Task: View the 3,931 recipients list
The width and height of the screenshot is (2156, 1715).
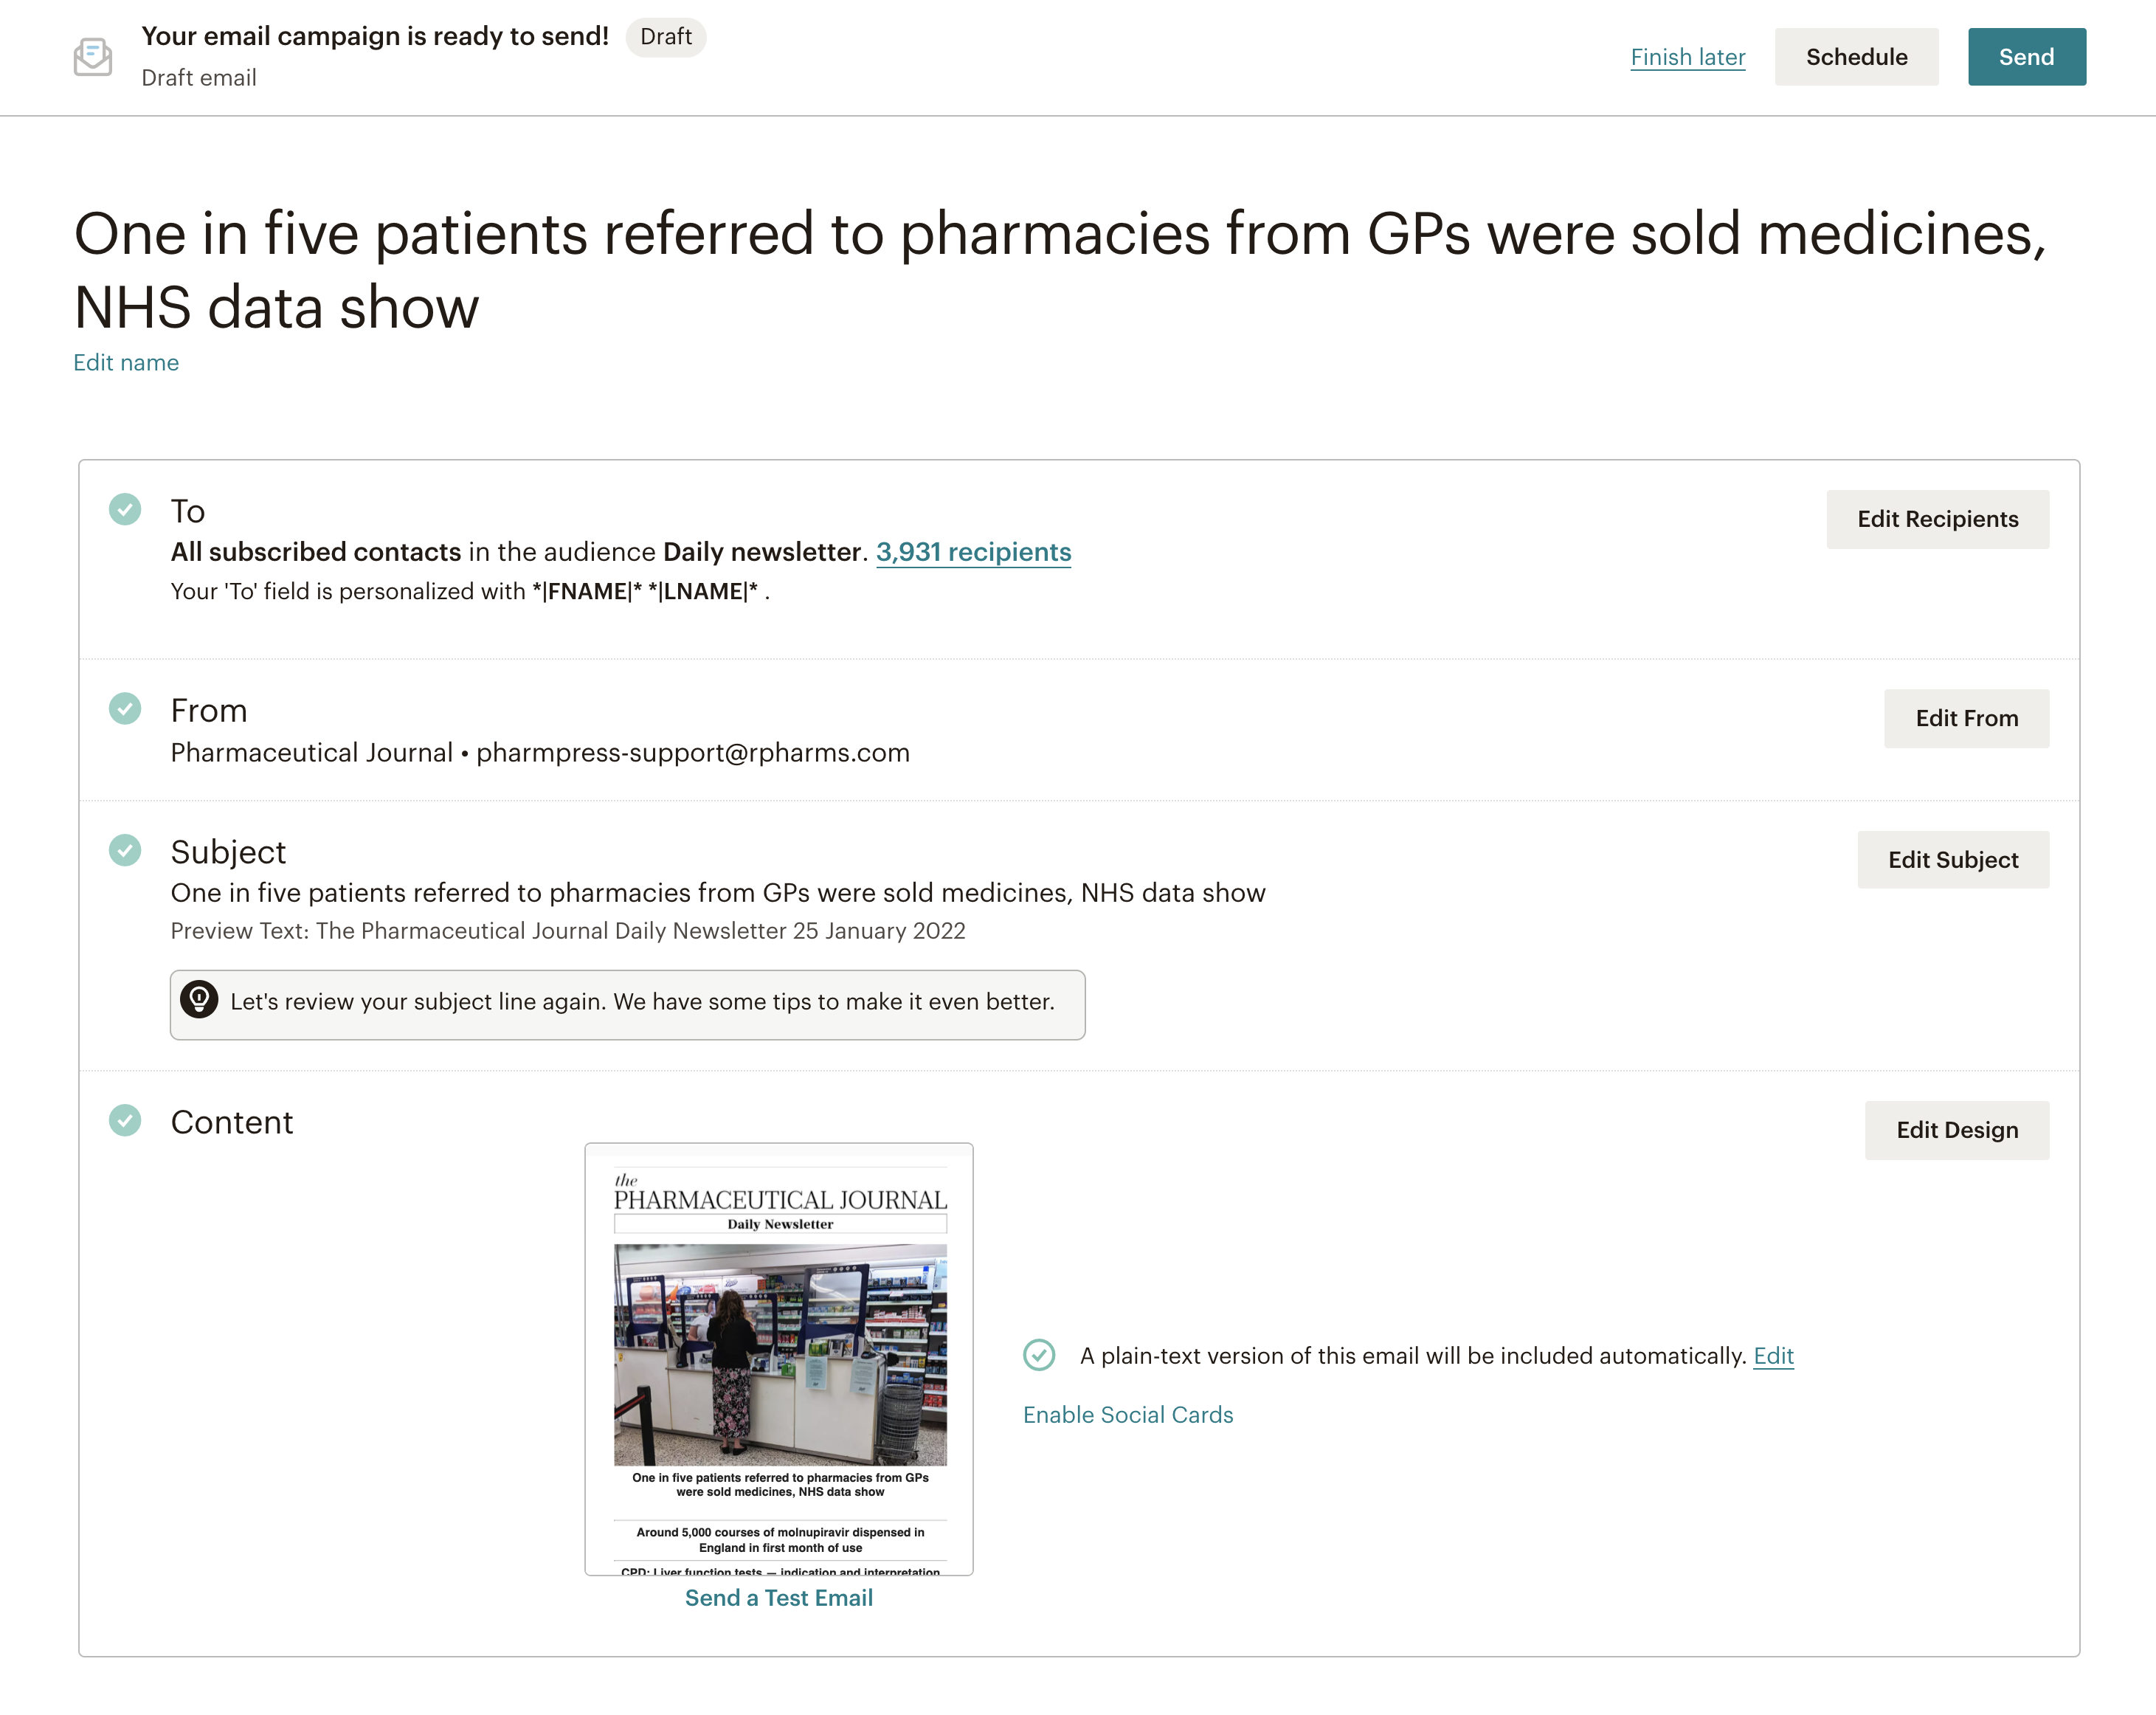Action: click(973, 552)
